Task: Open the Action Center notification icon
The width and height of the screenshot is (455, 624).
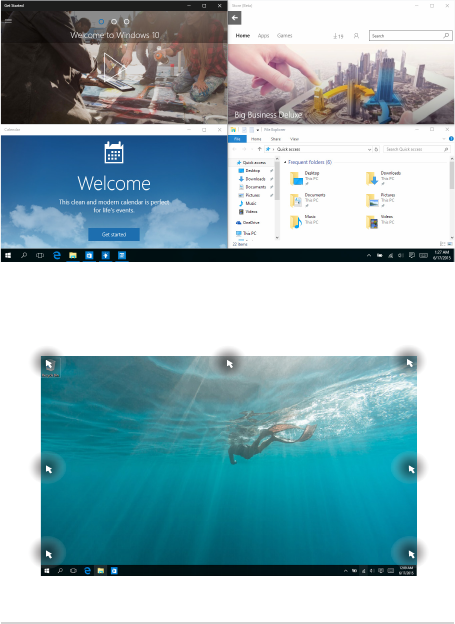Action: click(x=412, y=255)
